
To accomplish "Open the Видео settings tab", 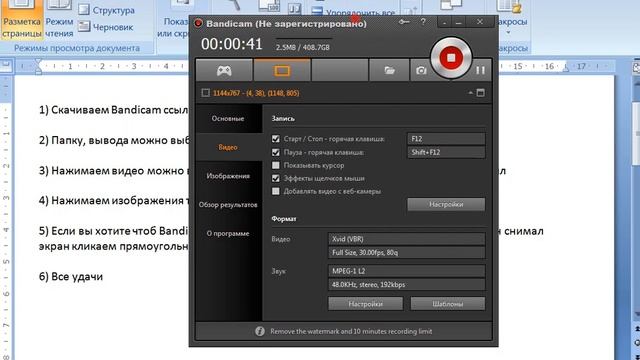I will point(228,147).
